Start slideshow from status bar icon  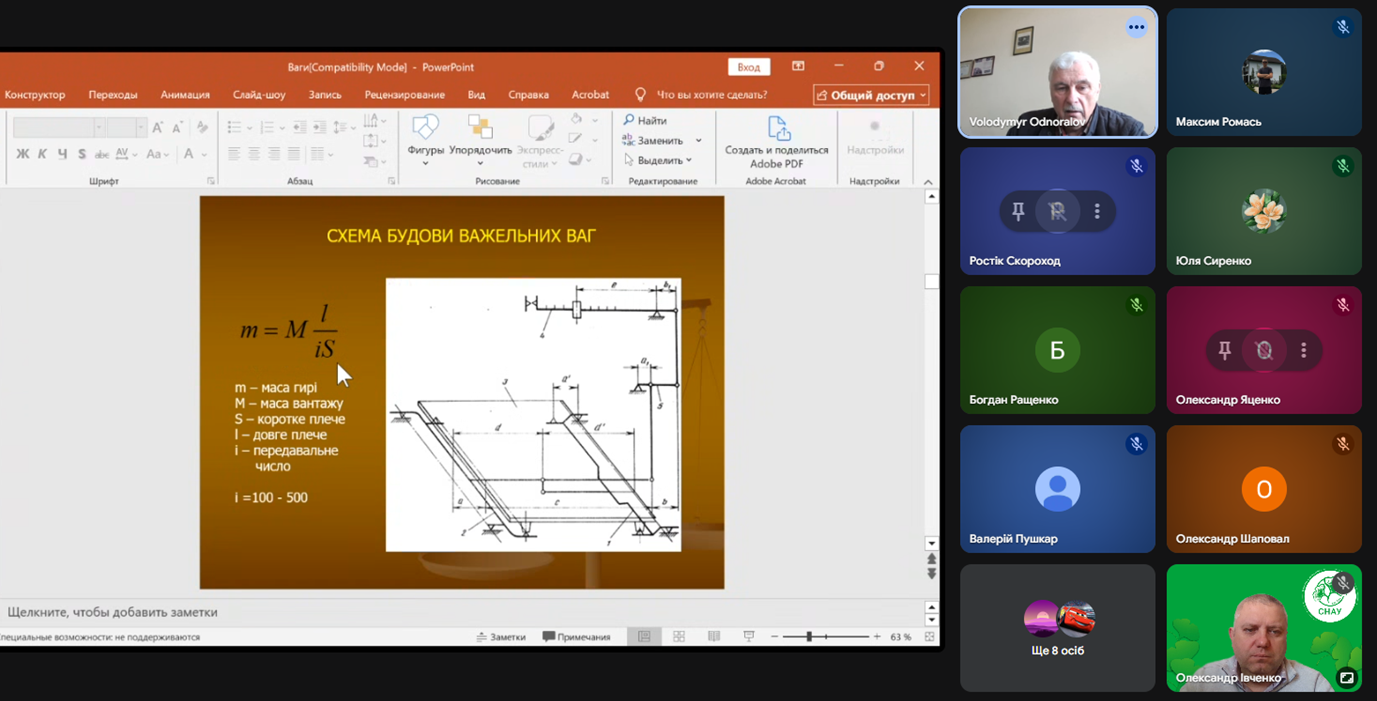(748, 637)
